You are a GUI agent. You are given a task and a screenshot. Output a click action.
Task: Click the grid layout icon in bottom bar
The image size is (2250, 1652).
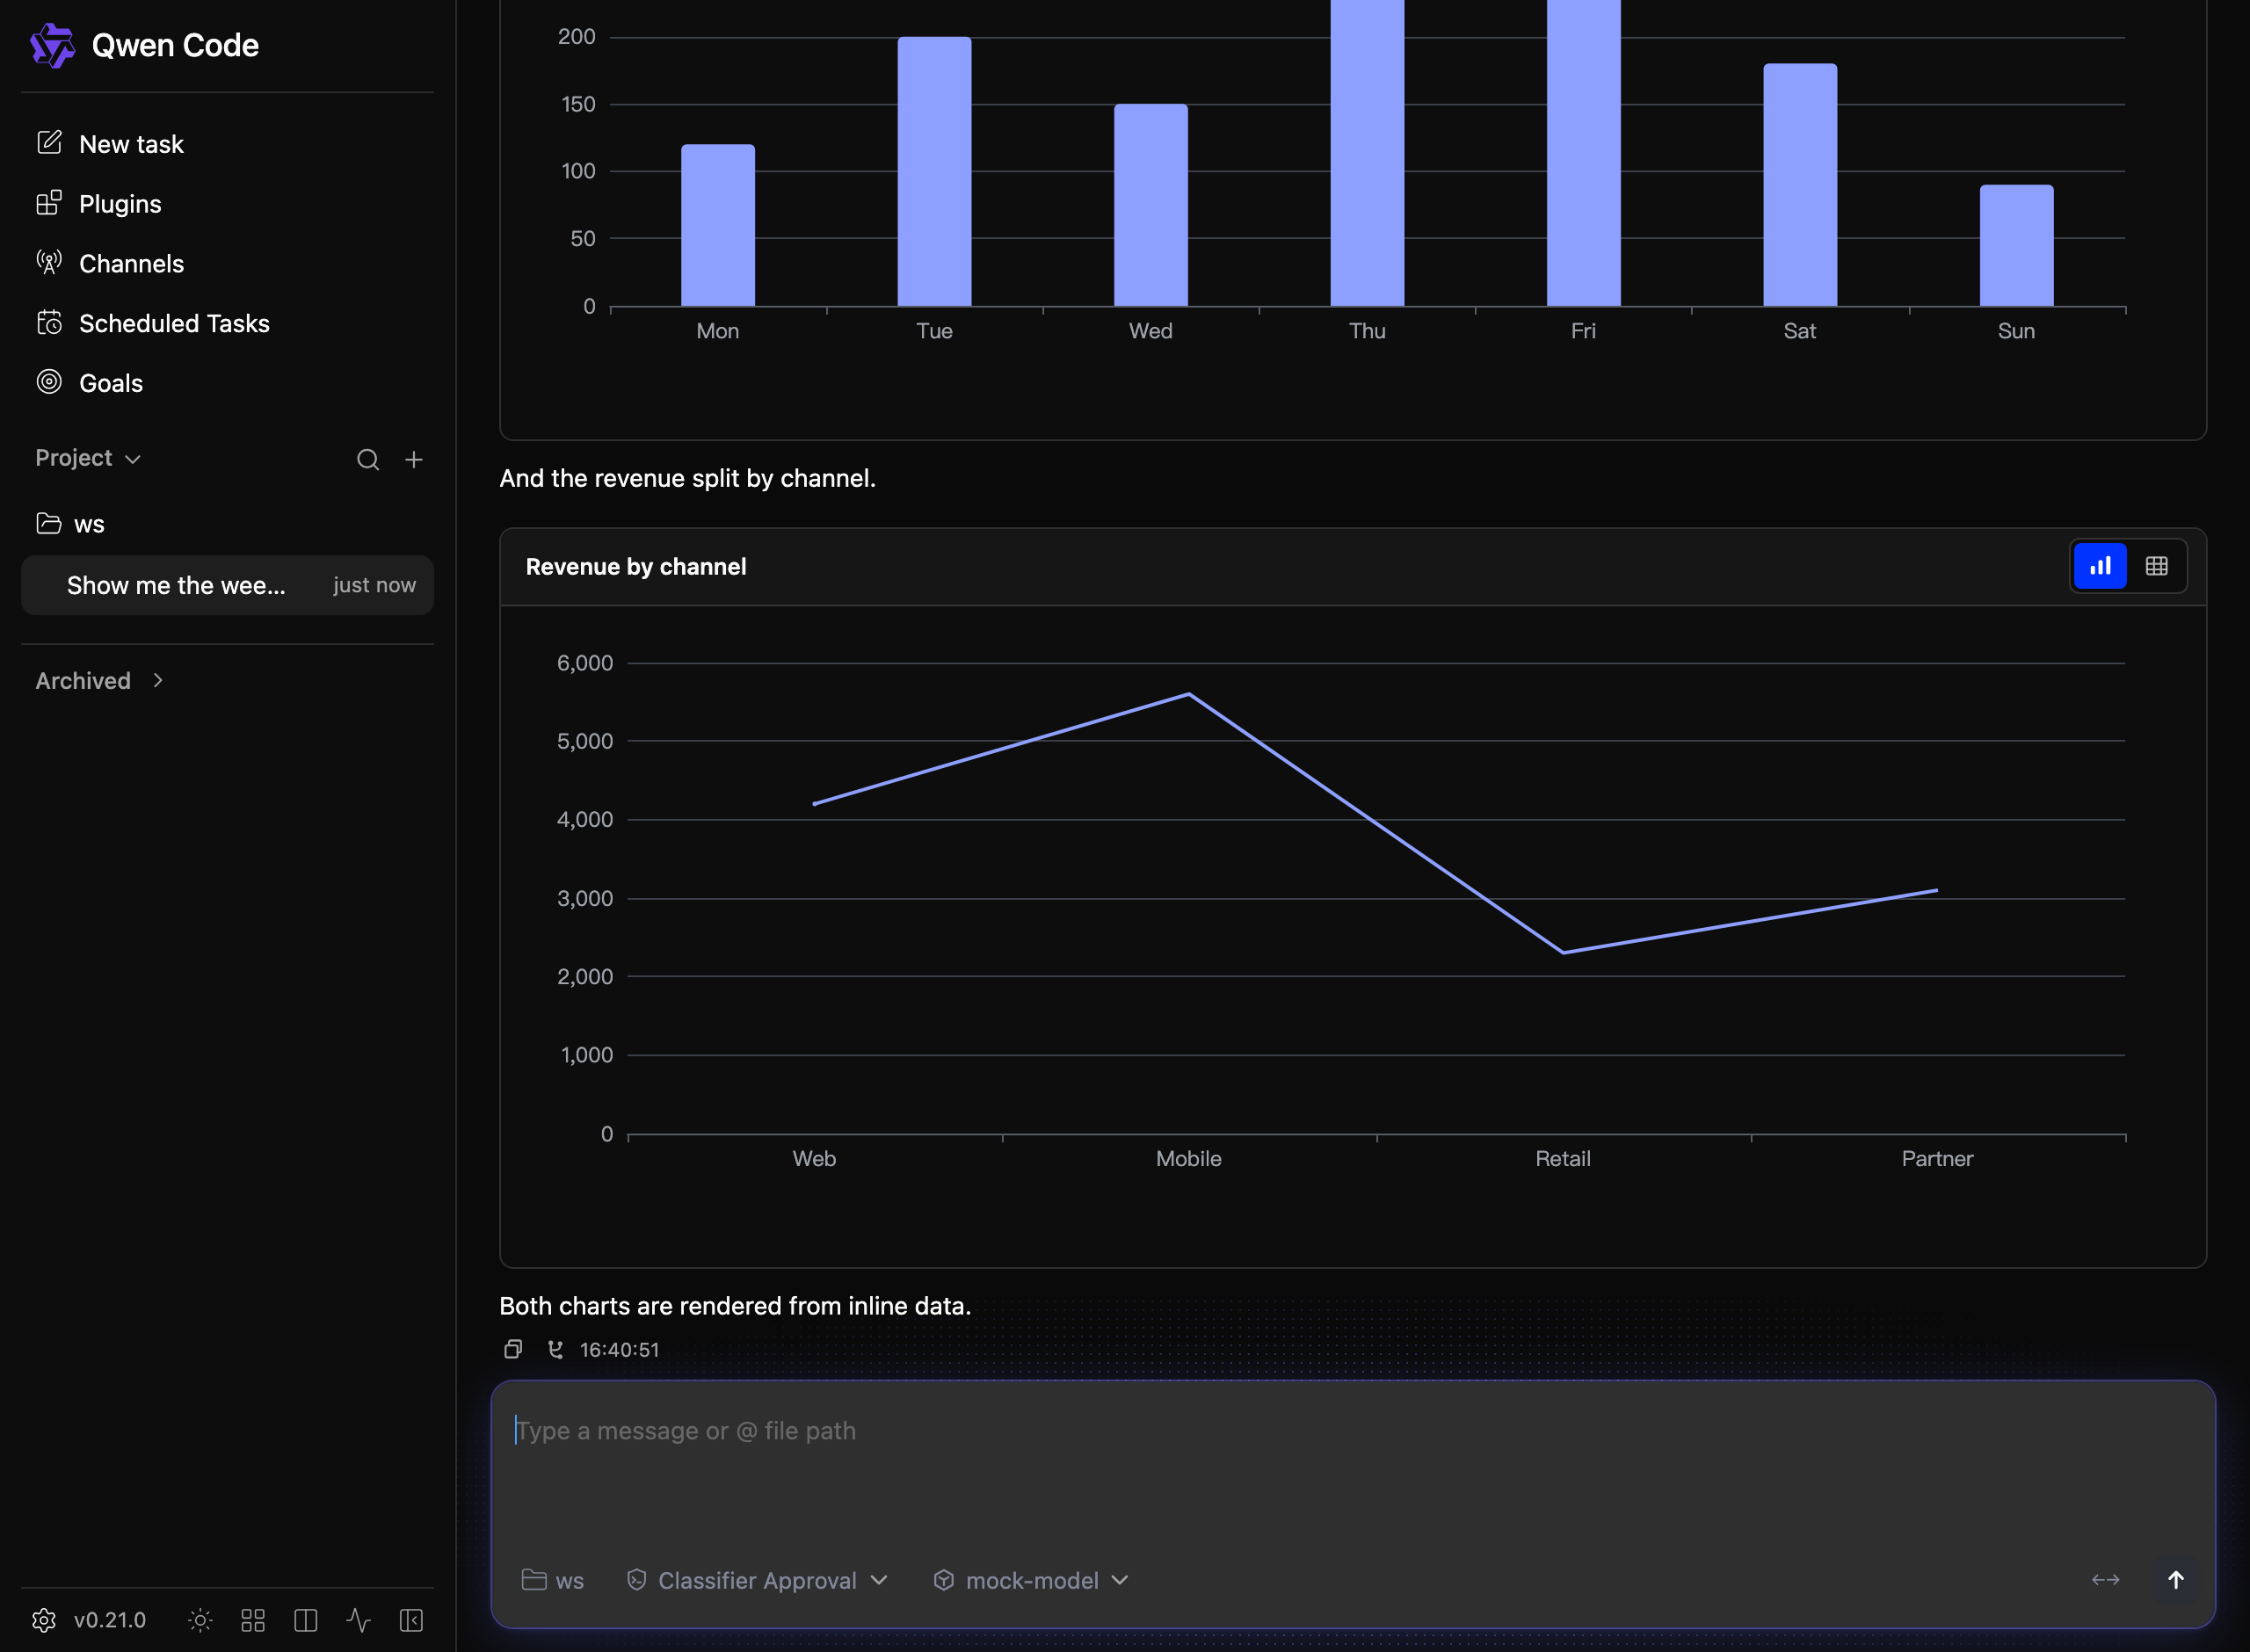[x=253, y=1620]
